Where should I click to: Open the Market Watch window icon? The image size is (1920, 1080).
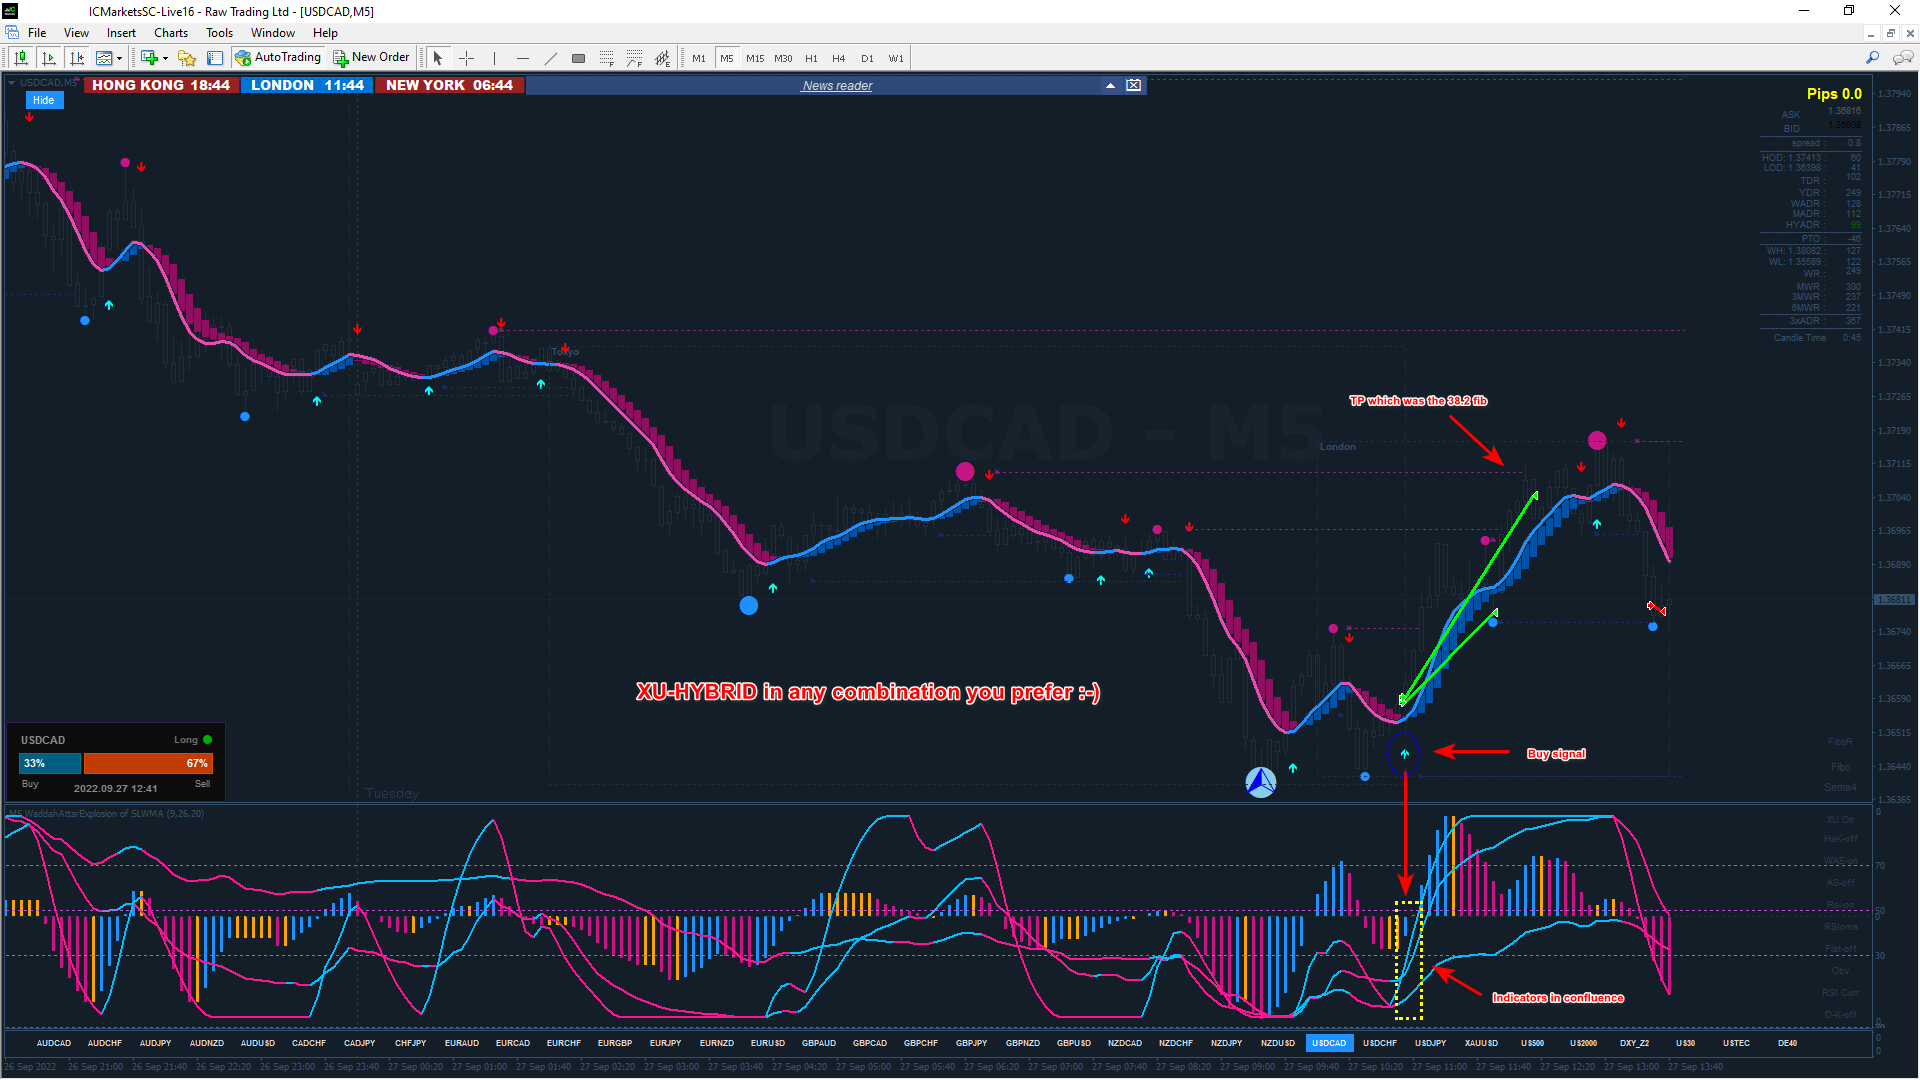pyautogui.click(x=214, y=58)
